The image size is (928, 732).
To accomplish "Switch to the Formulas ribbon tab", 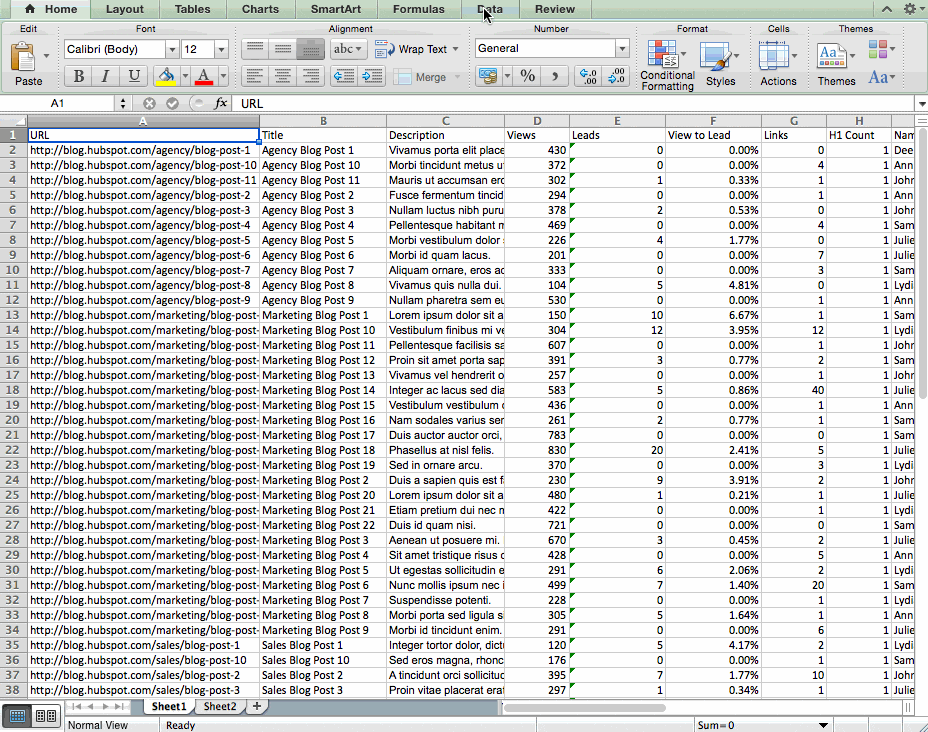I will point(418,9).
